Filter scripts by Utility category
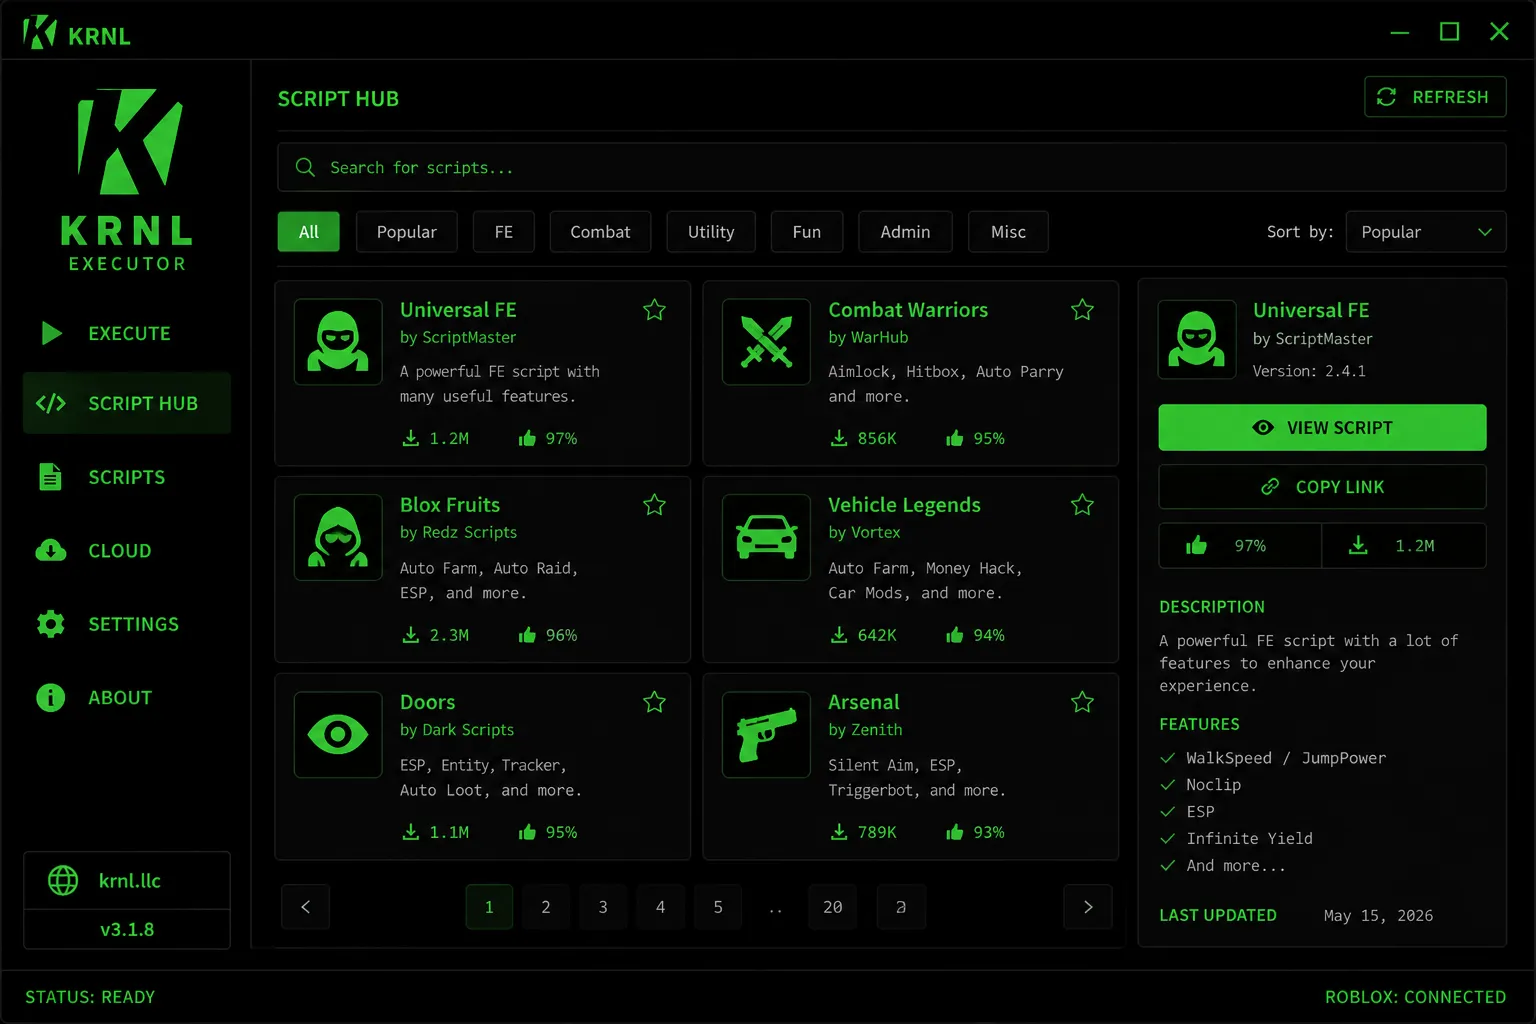Screen dimensions: 1536x1024 click(711, 232)
